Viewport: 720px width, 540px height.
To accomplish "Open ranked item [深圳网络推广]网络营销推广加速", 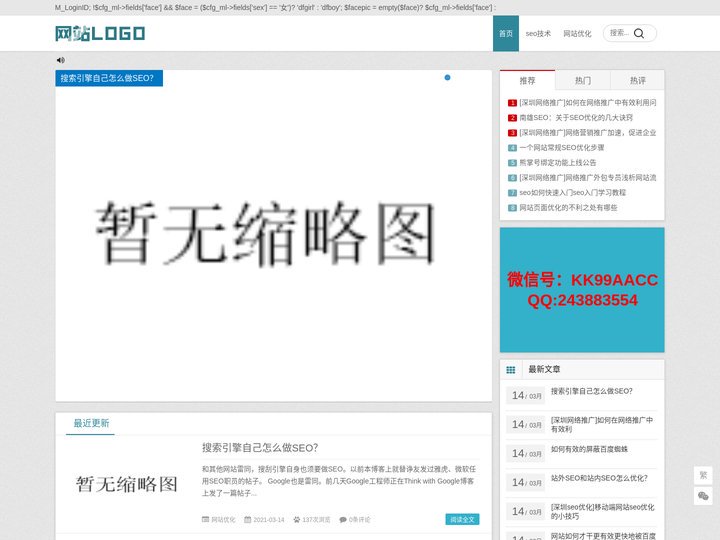I will [588, 133].
